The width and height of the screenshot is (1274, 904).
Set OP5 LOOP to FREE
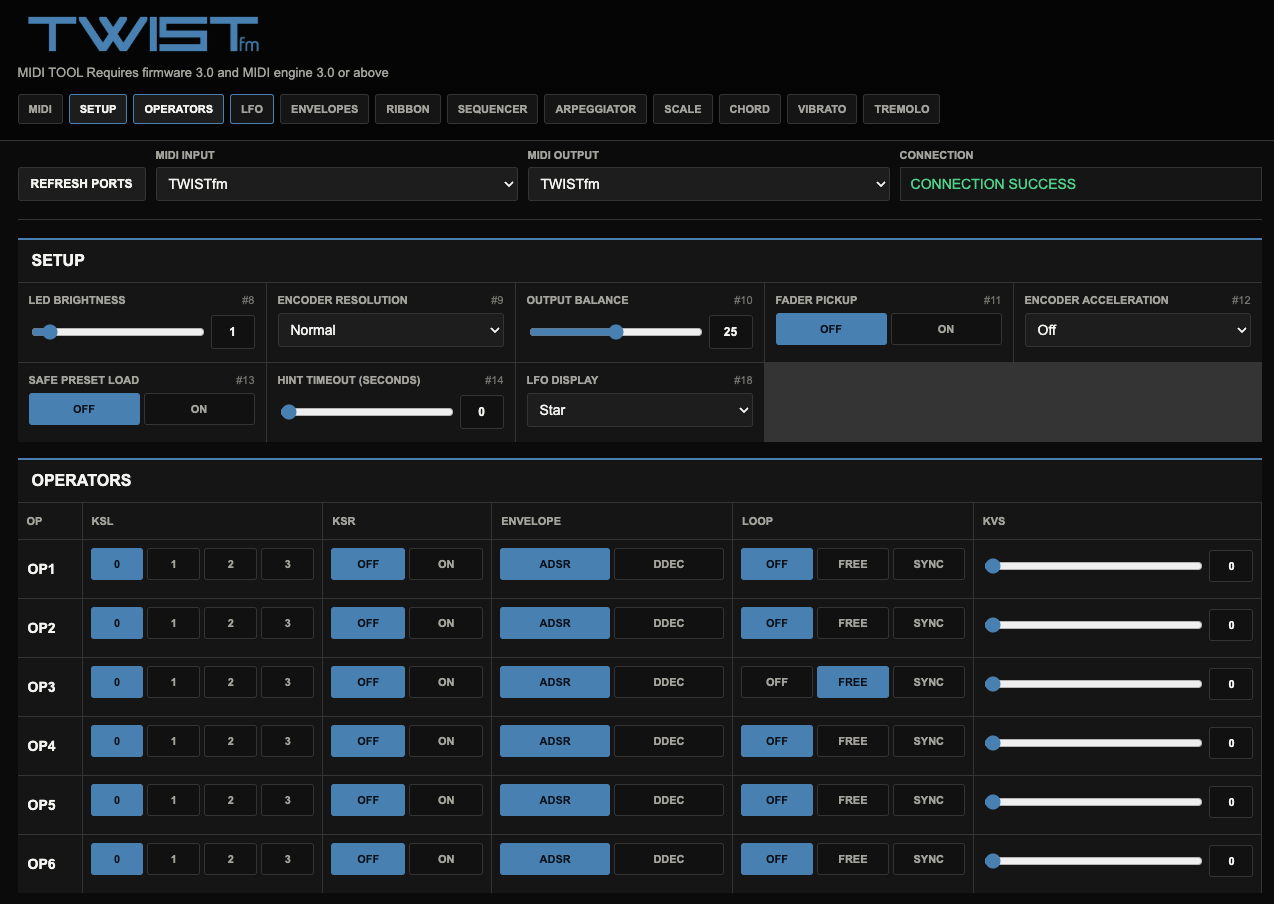[x=853, y=800]
